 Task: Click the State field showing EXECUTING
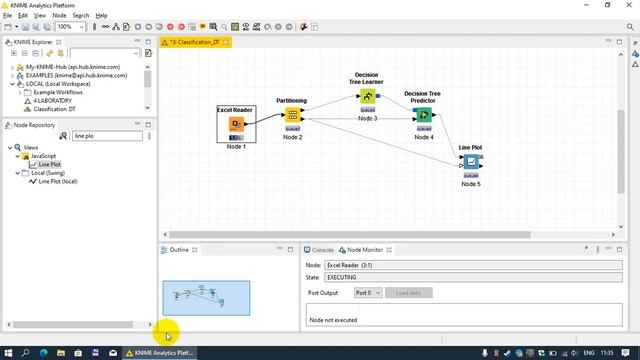coord(473,278)
